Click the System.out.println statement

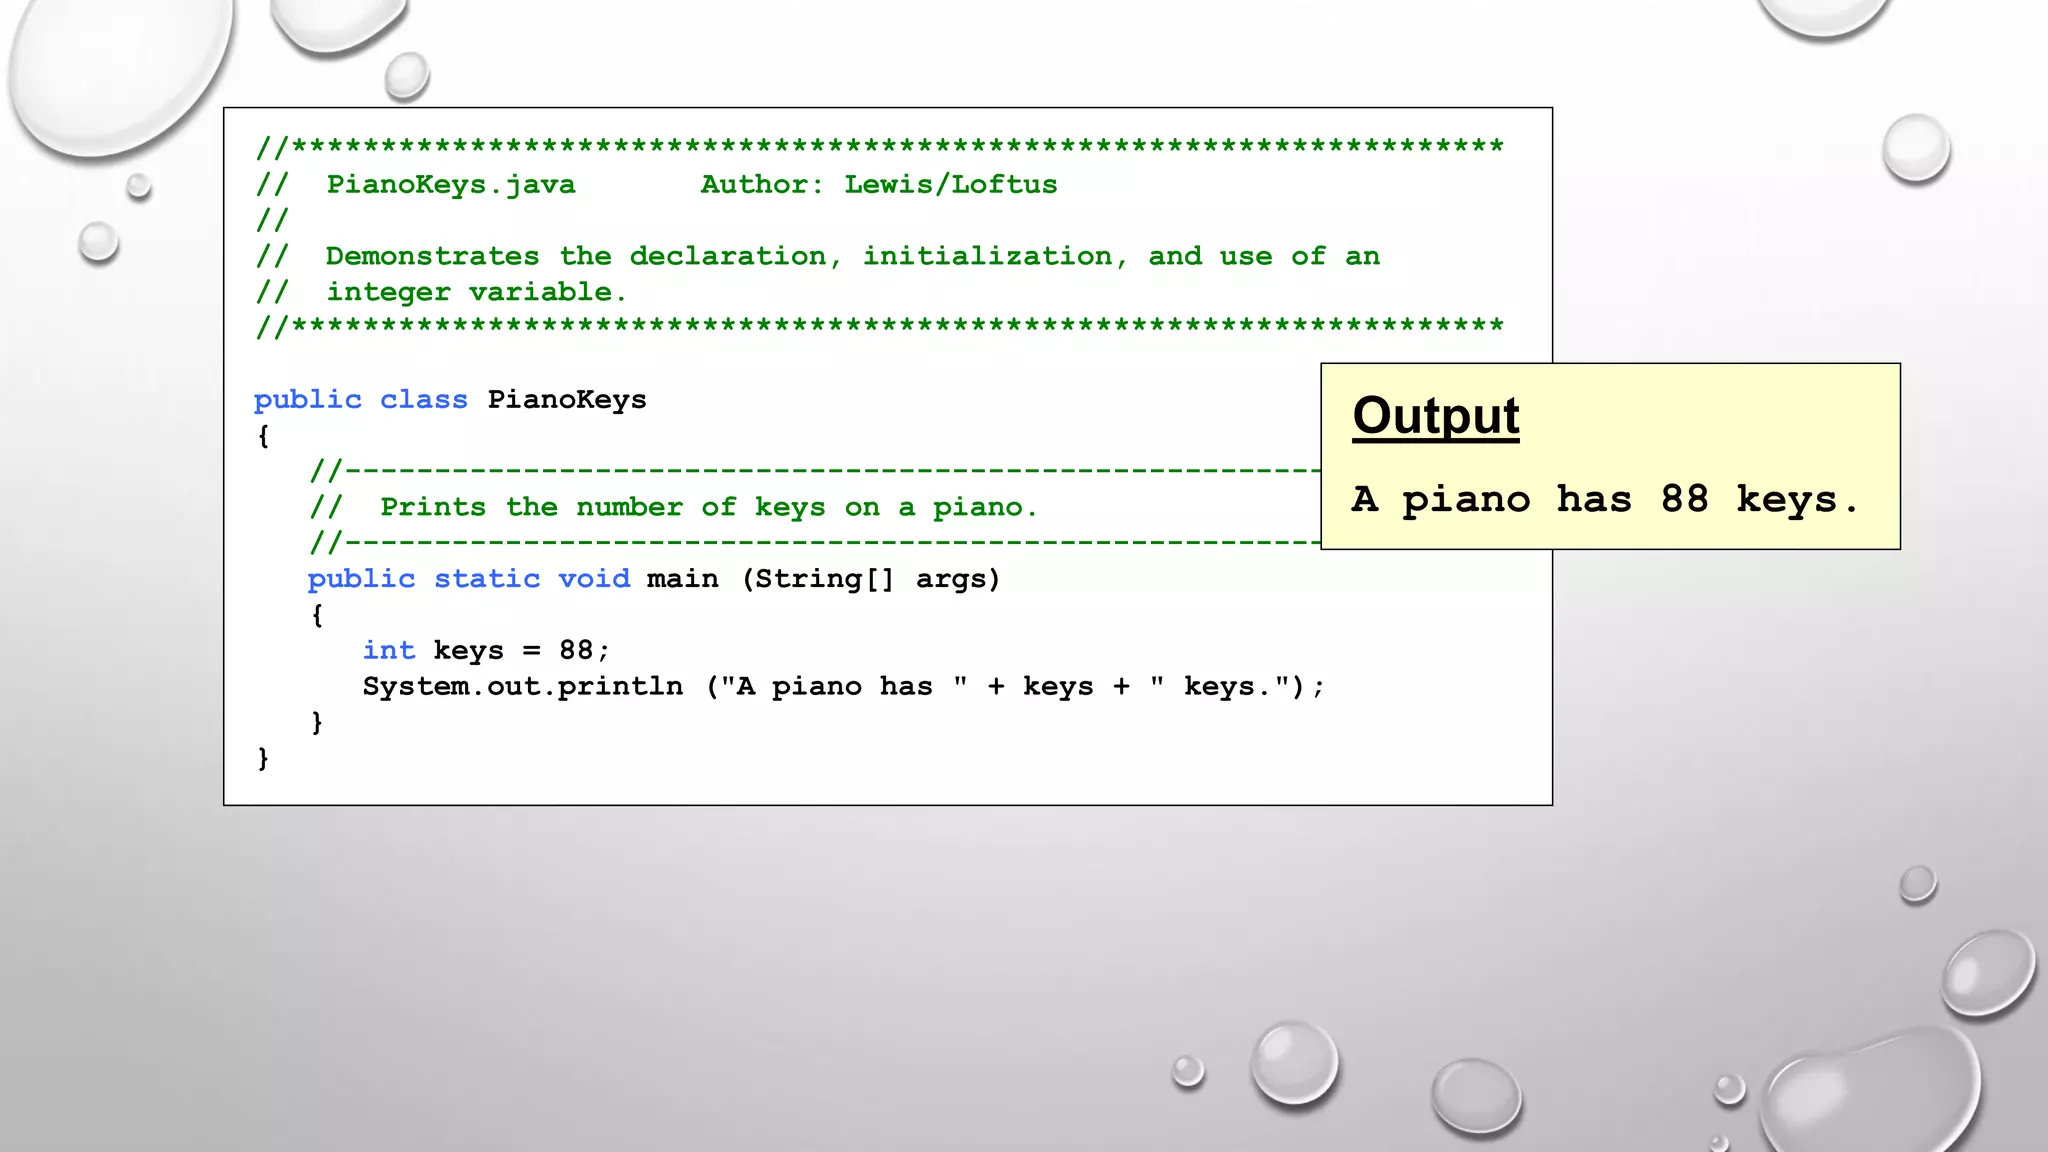[522, 687]
